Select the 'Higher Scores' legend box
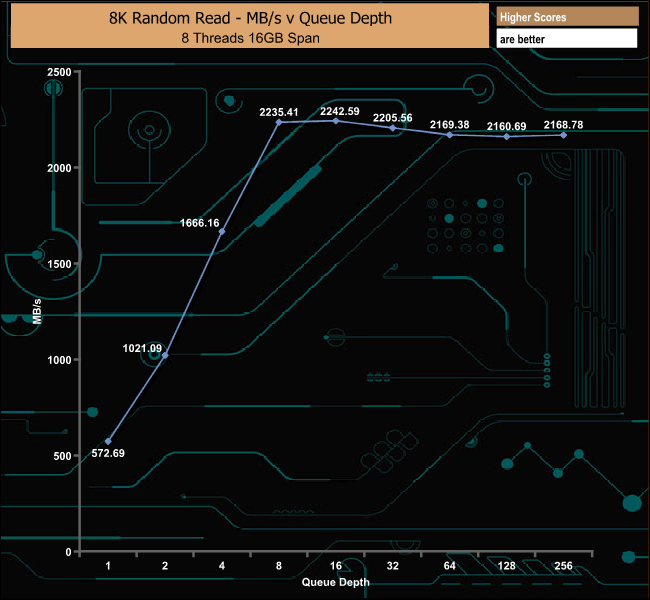 (x=566, y=17)
